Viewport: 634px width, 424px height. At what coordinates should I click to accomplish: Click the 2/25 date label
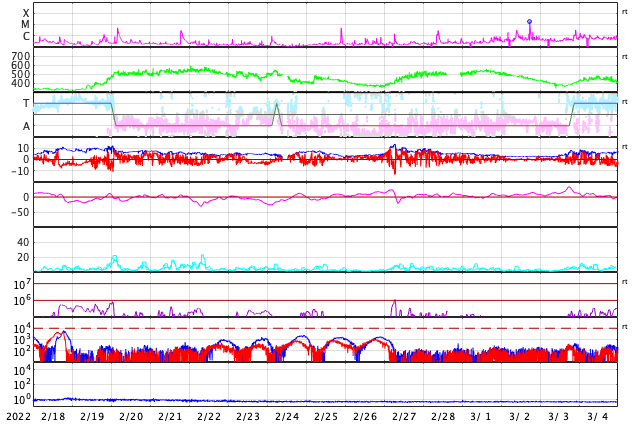pos(326,416)
